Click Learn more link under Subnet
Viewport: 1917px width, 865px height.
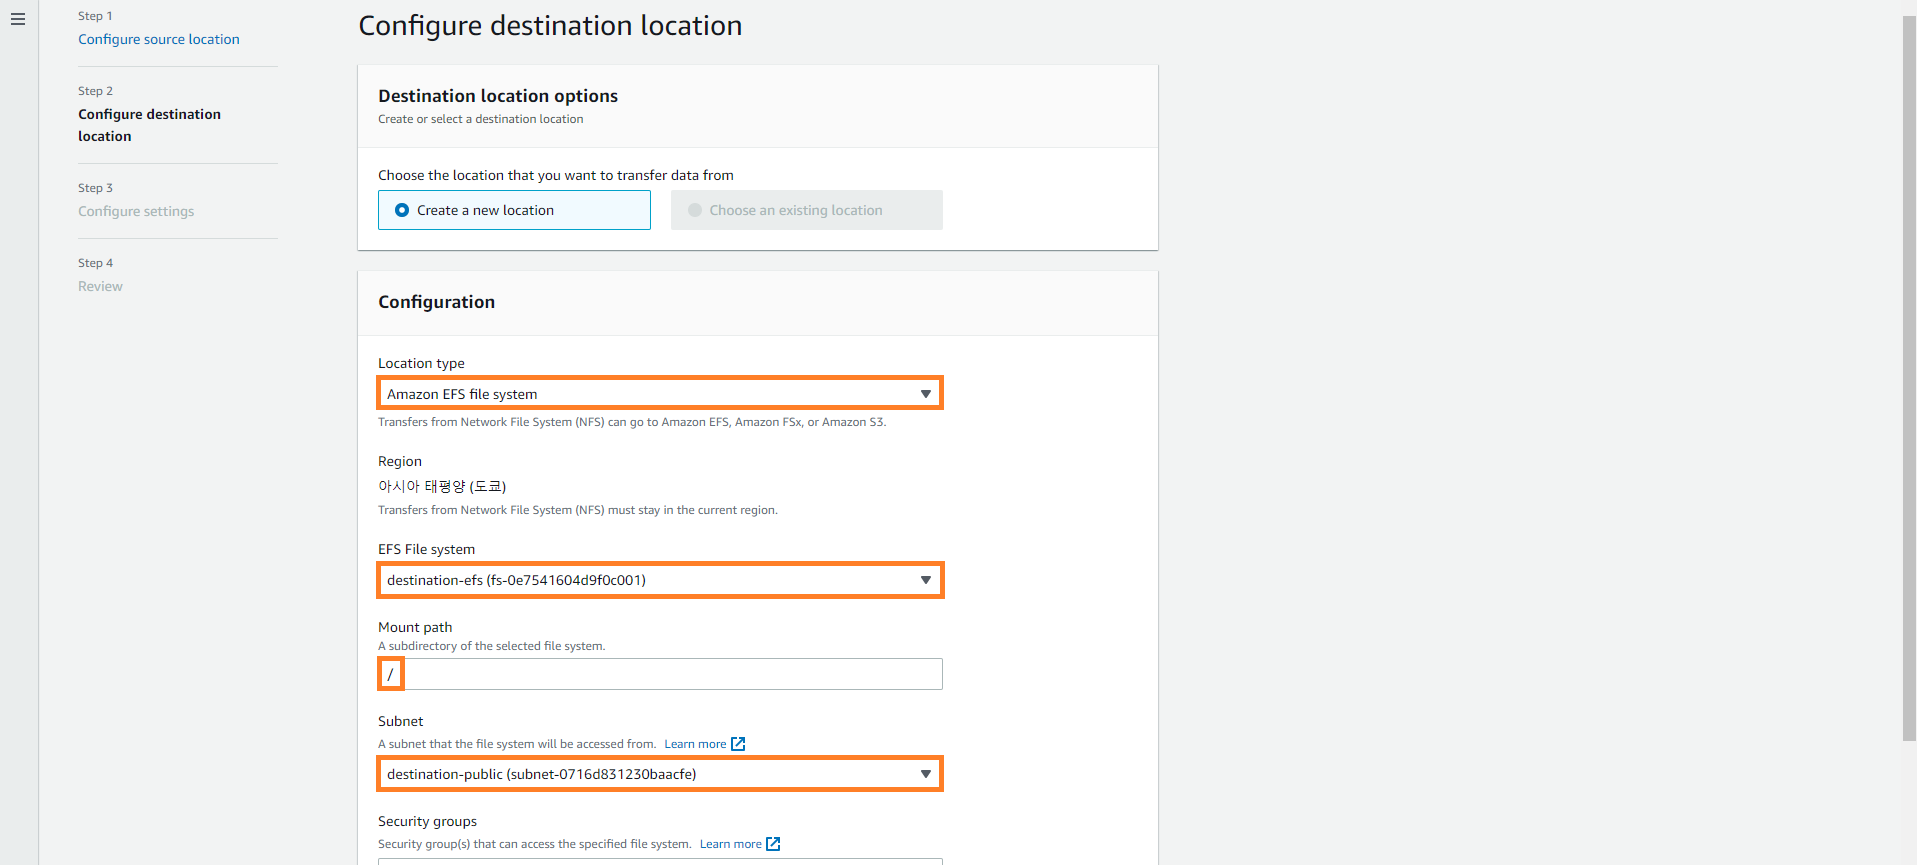click(x=695, y=744)
